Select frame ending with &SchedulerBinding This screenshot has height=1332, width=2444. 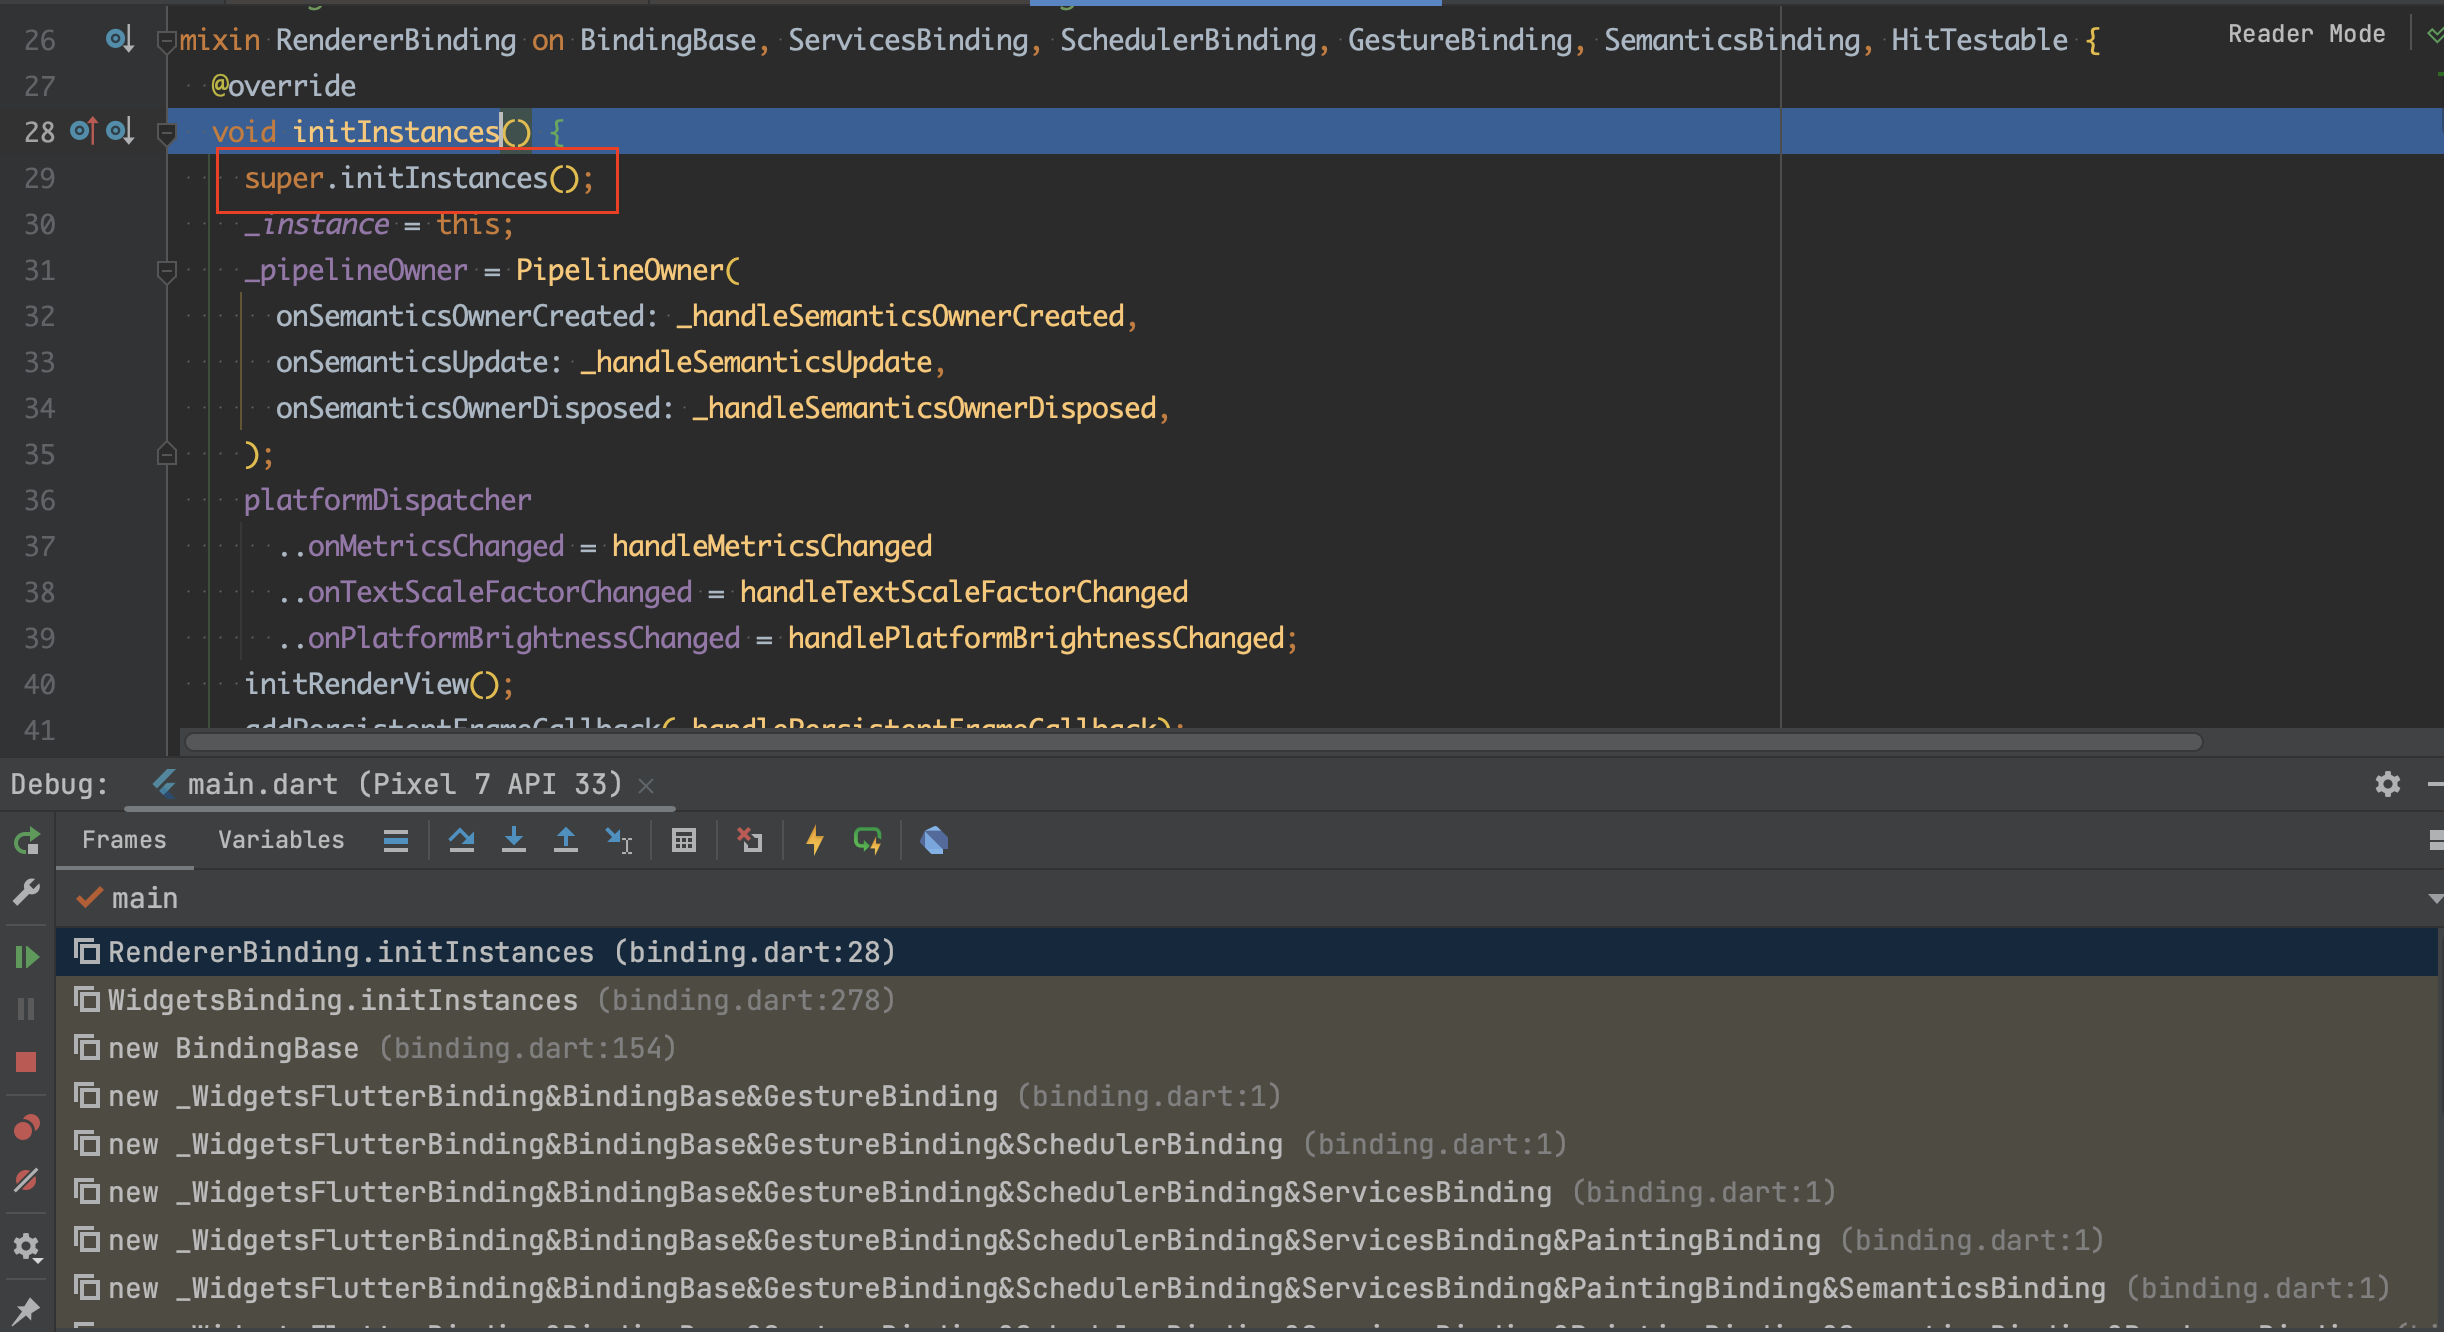(x=1248, y=1144)
